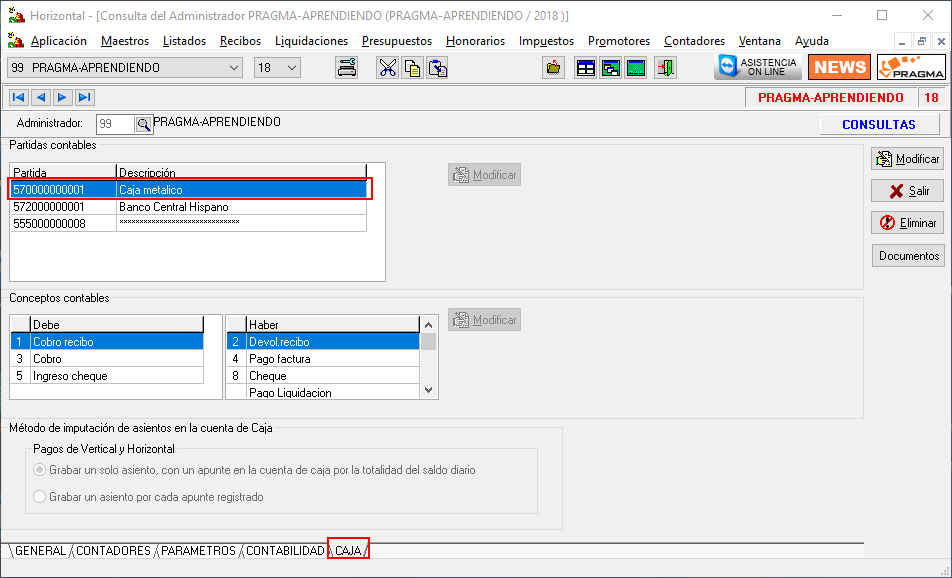Viewport: 952px width, 578px height.
Task: Click Modificar beside Conceptos contables lists
Action: (484, 320)
